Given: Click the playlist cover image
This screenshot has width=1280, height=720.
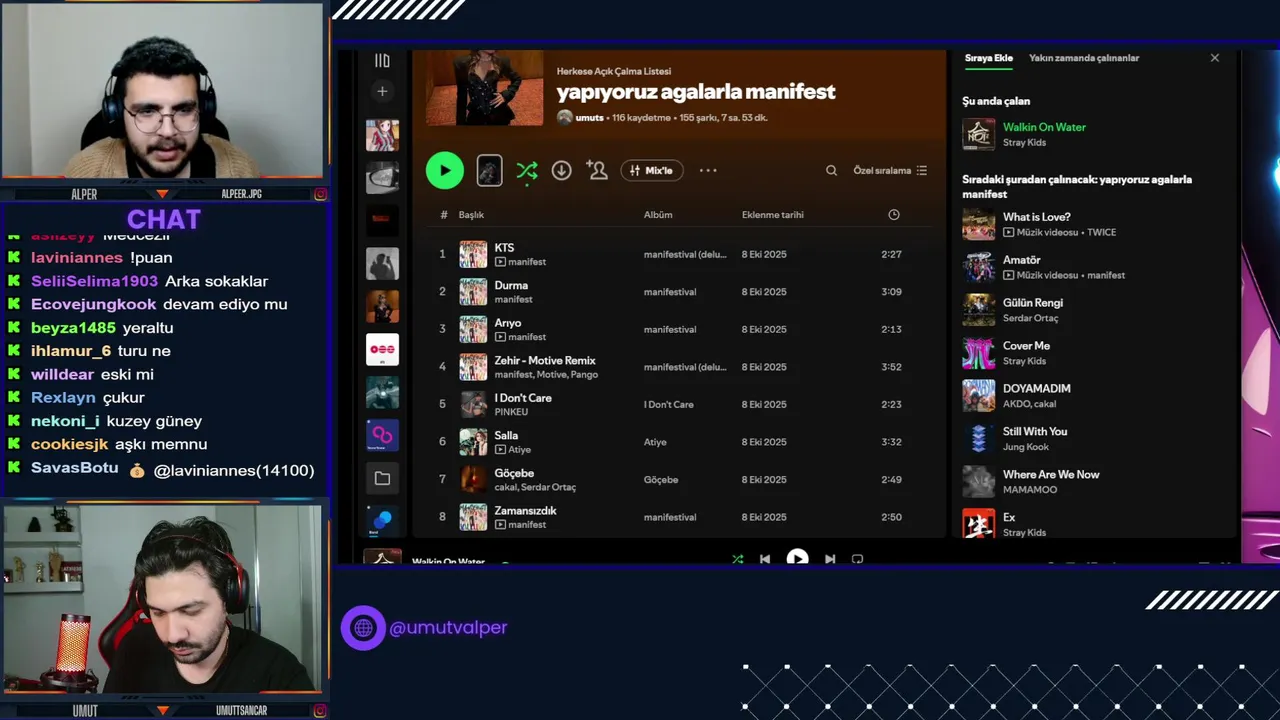Looking at the screenshot, I should (x=485, y=87).
